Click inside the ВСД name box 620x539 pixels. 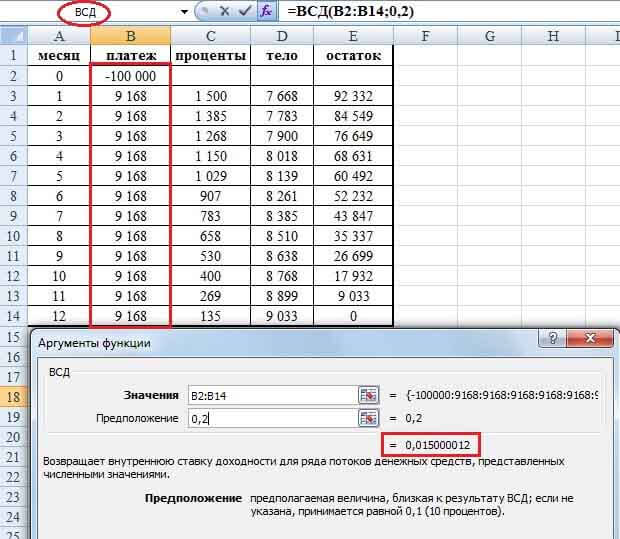point(100,12)
